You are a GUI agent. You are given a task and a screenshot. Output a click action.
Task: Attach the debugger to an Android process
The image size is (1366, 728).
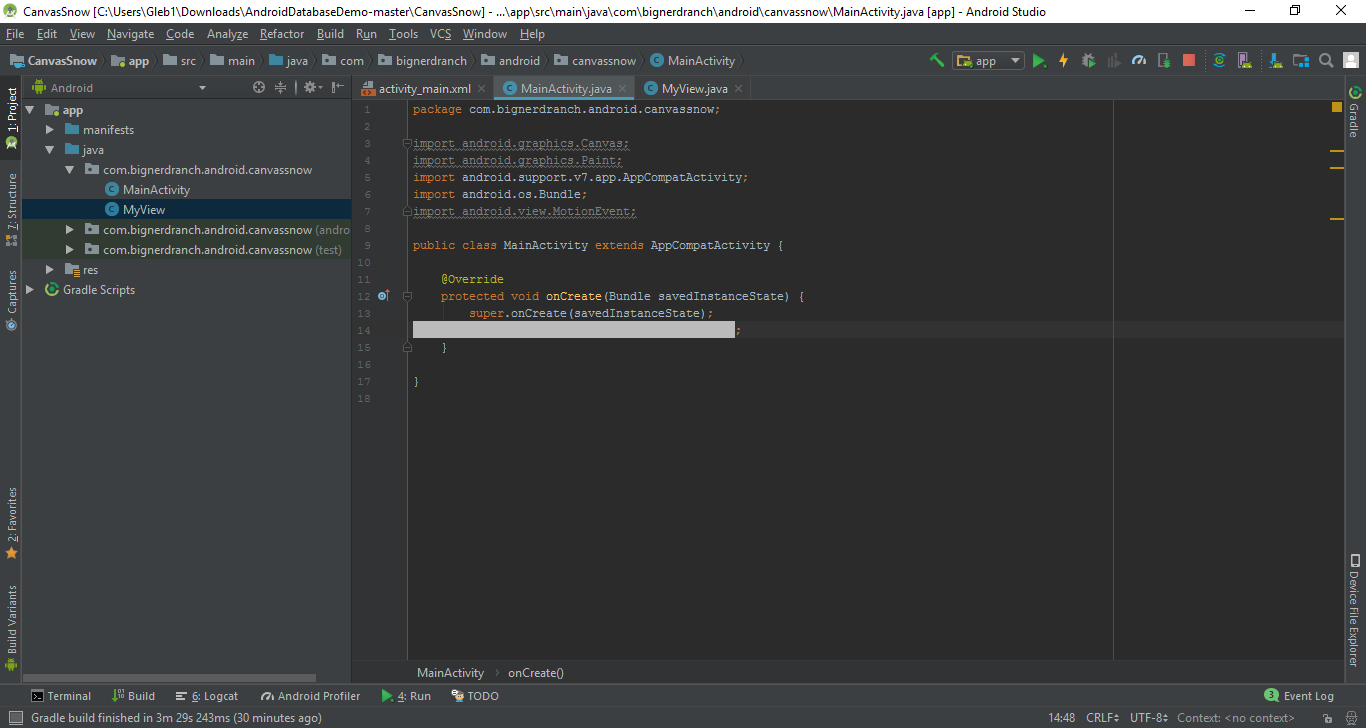1164,61
